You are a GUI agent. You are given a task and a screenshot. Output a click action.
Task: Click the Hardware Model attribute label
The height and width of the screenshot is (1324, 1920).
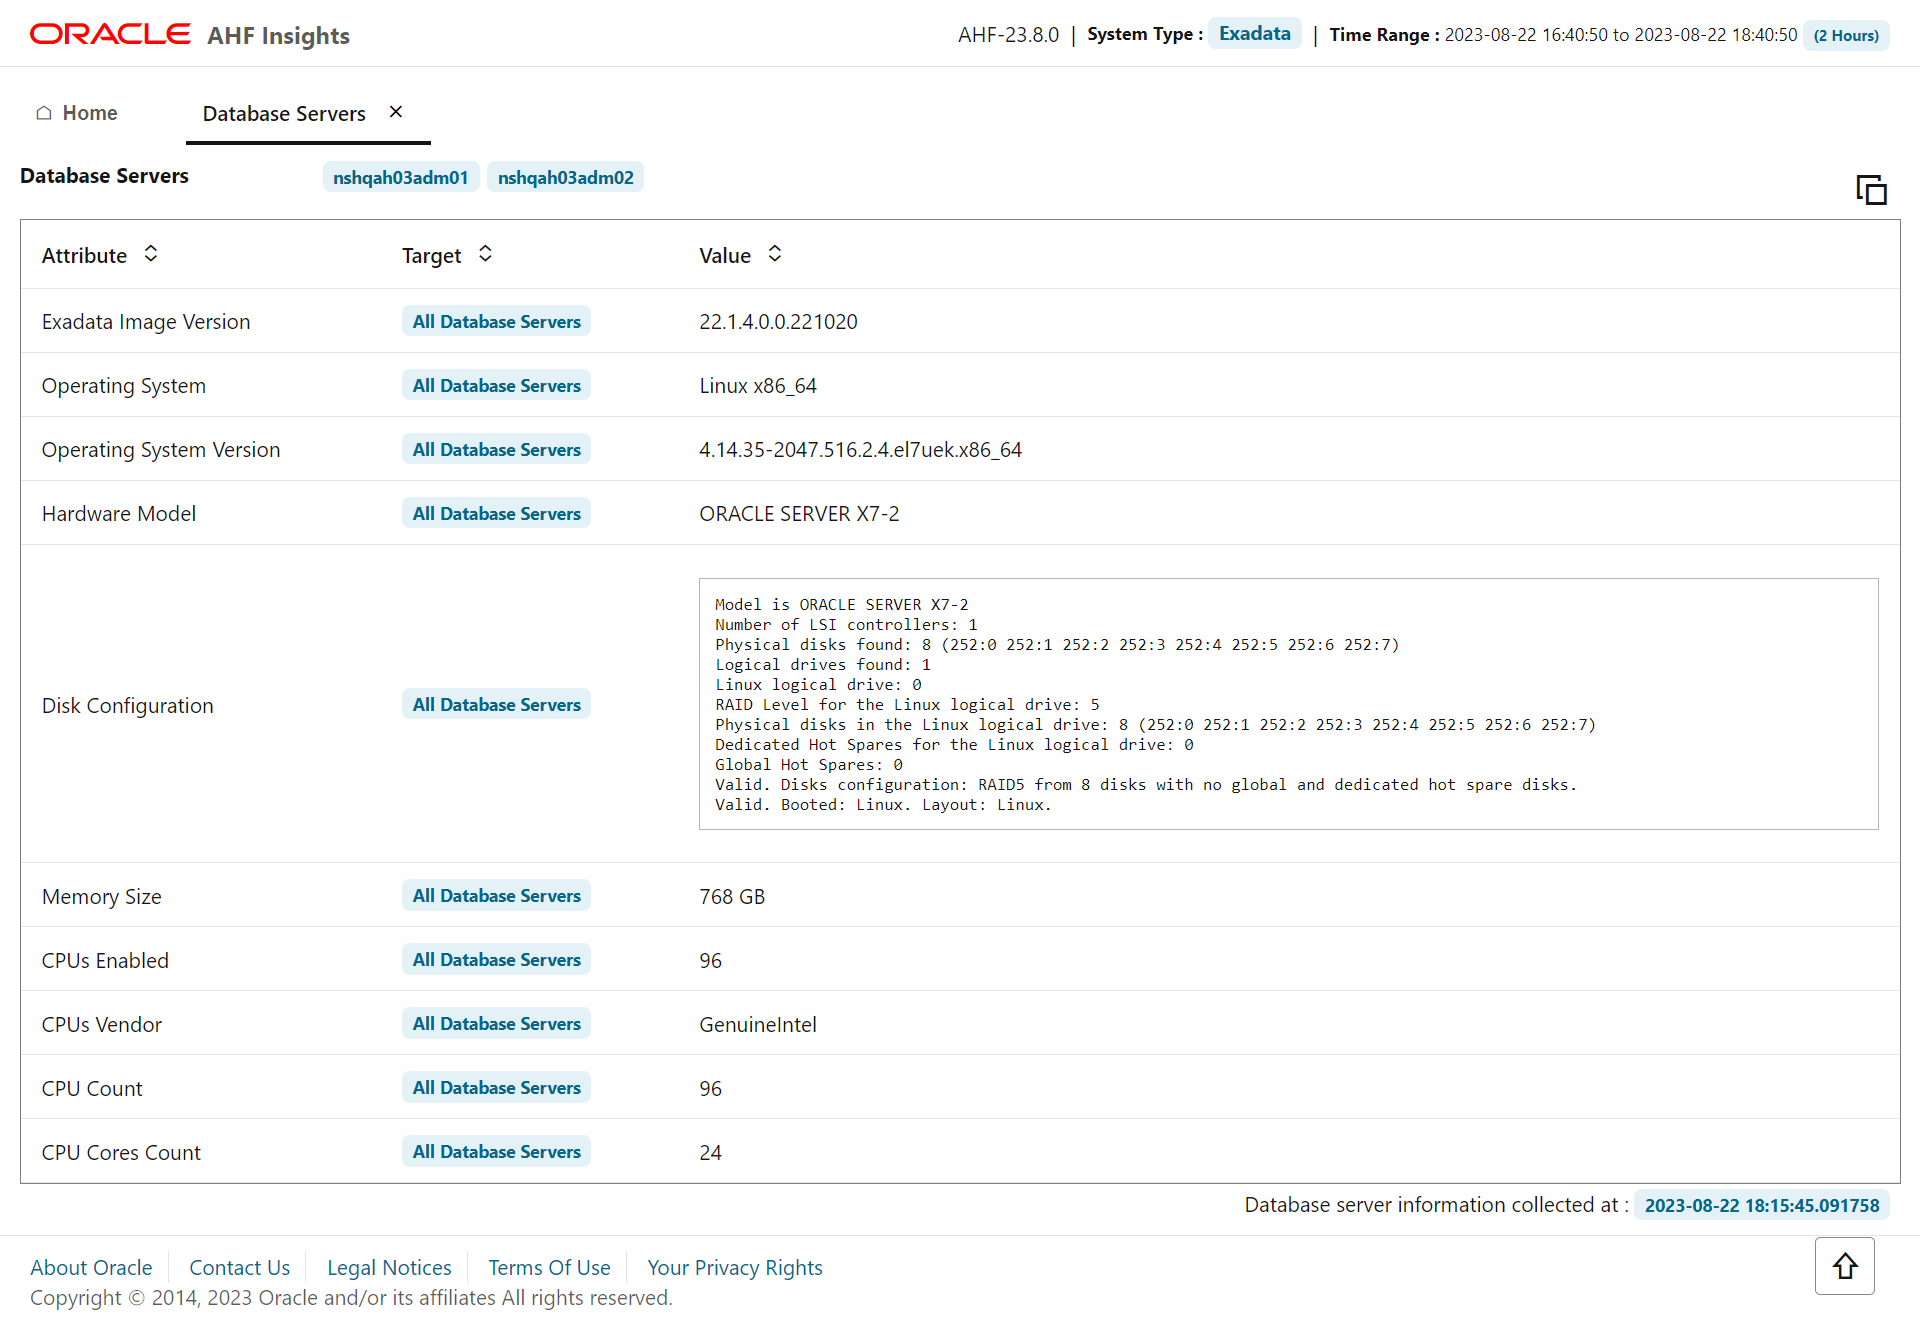pos(119,514)
